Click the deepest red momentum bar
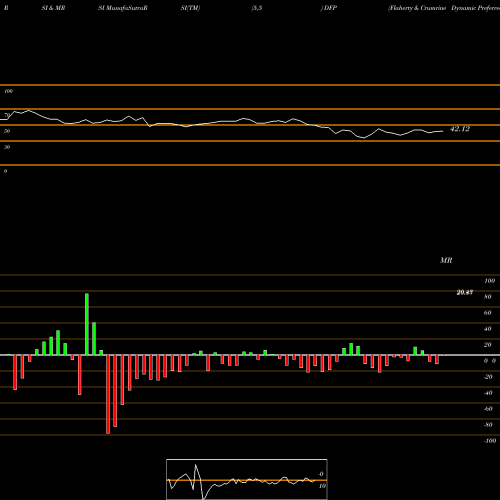The image size is (500, 500). 108,394
